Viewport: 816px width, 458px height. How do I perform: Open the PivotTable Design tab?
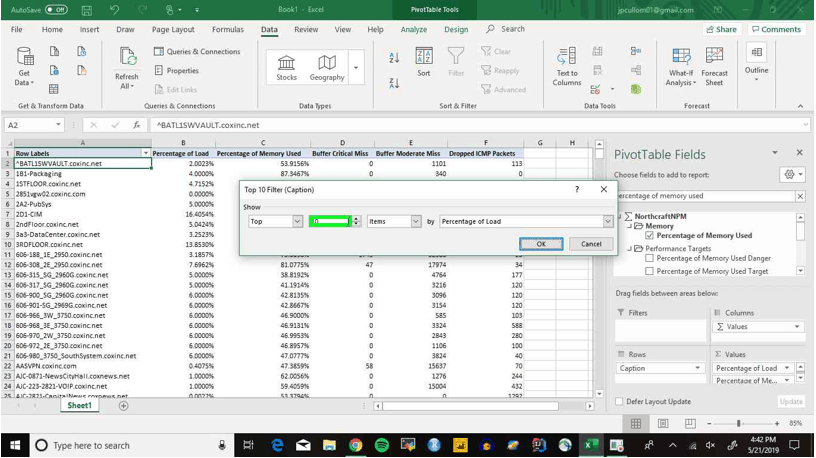pyautogui.click(x=456, y=30)
